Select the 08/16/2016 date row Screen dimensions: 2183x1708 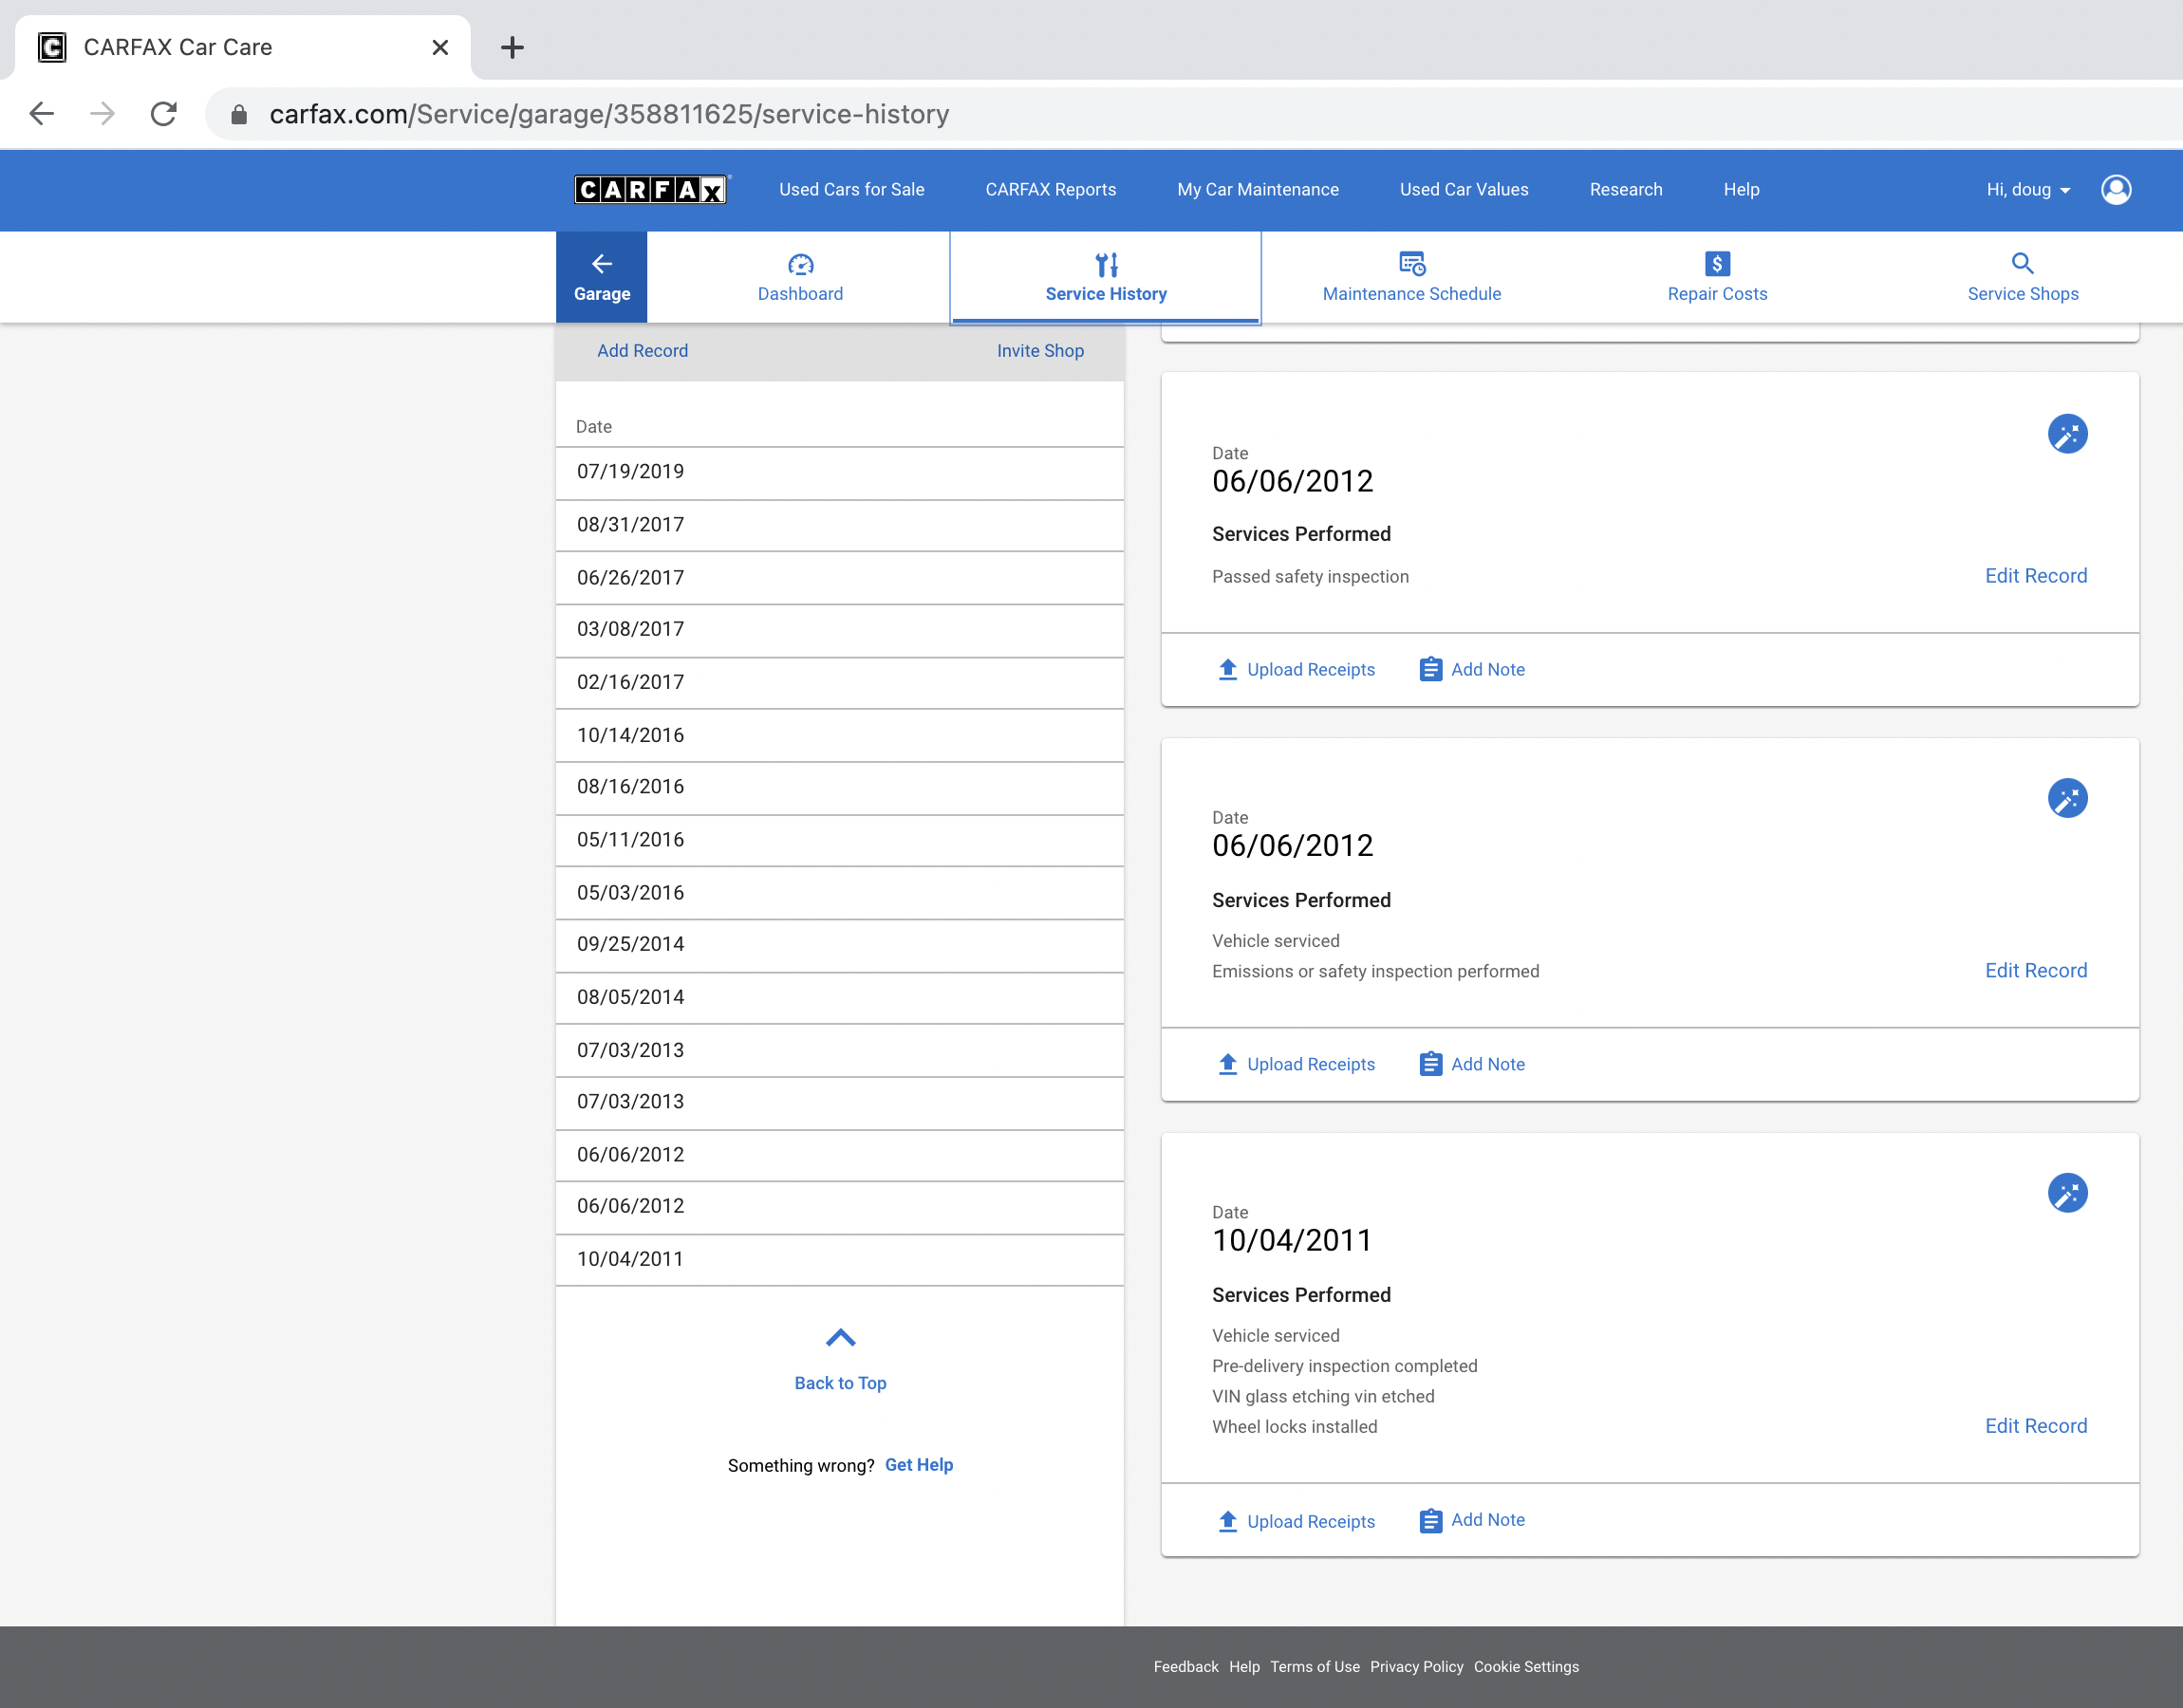(x=839, y=788)
